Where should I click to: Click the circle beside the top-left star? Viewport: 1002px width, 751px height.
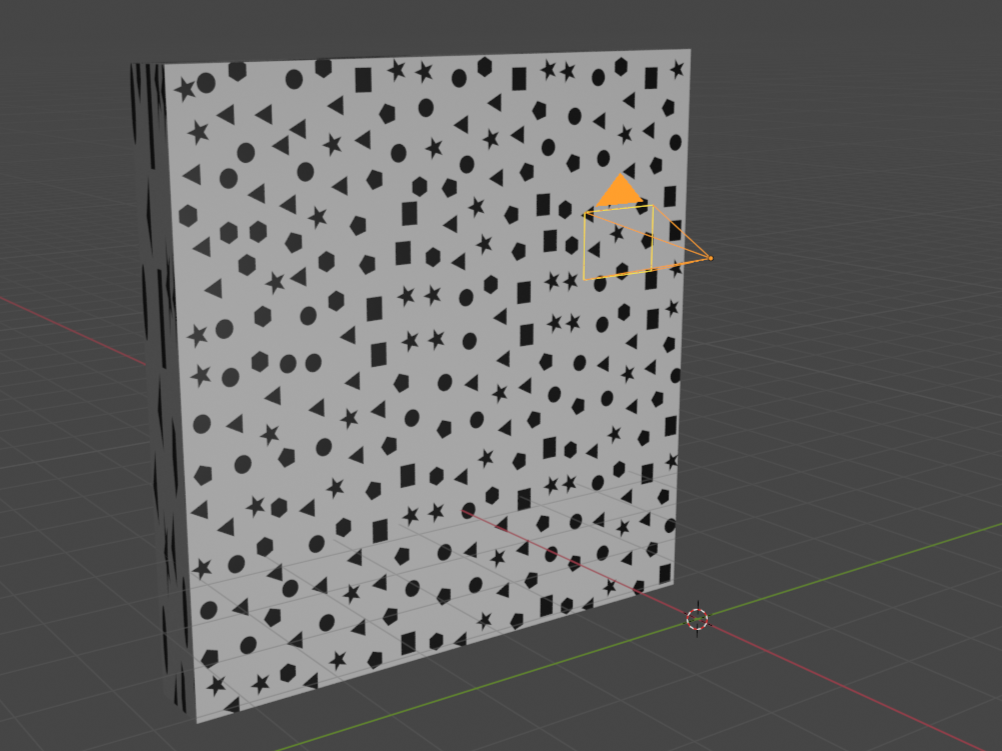[206, 83]
